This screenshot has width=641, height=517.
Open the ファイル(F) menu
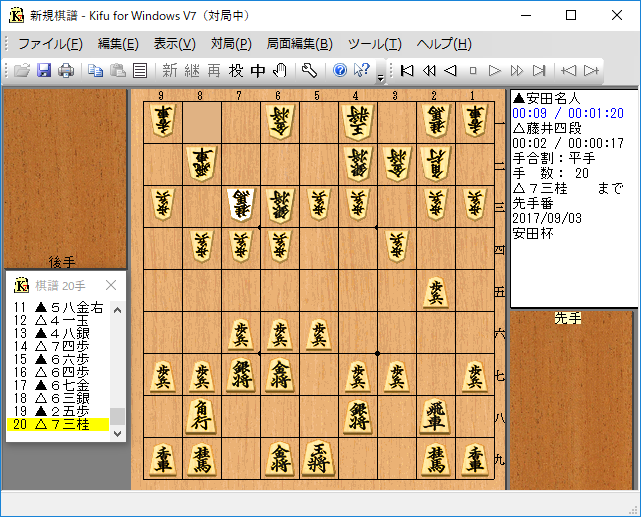click(x=50, y=44)
